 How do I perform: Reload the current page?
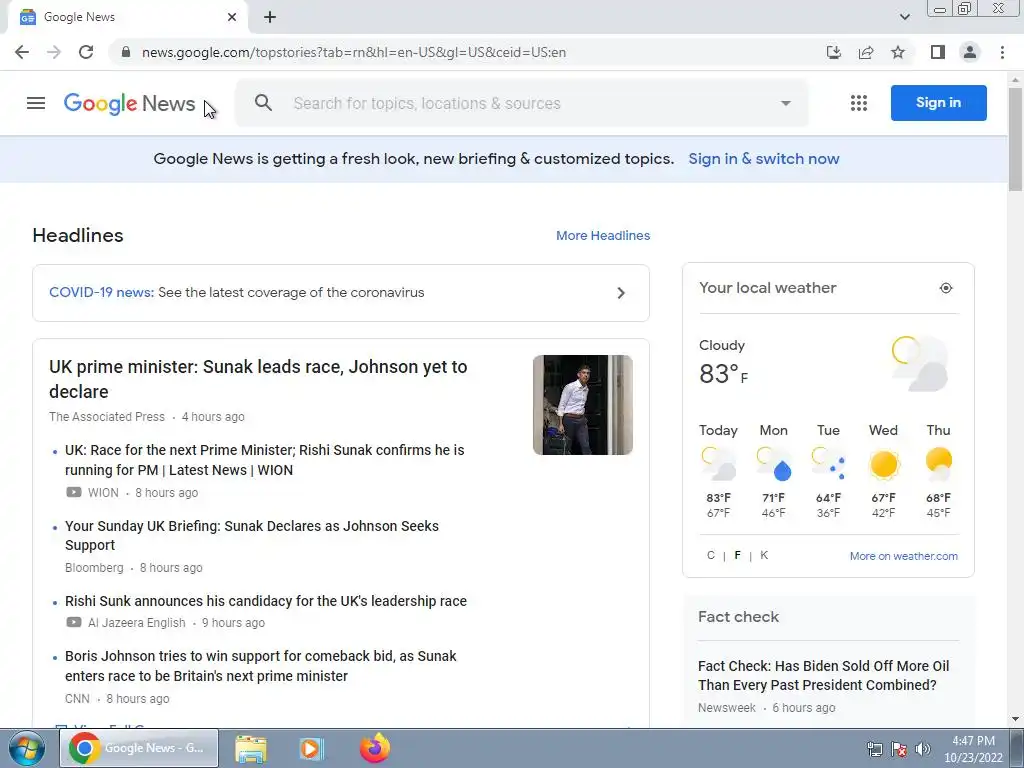[86, 52]
